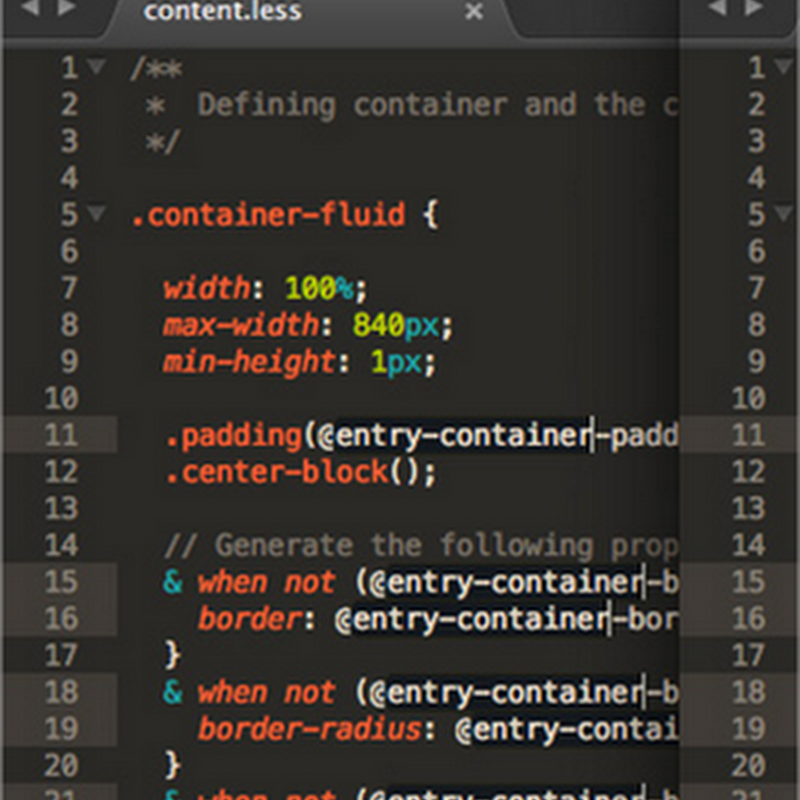
Task: Click the min-height property name
Action: point(250,362)
